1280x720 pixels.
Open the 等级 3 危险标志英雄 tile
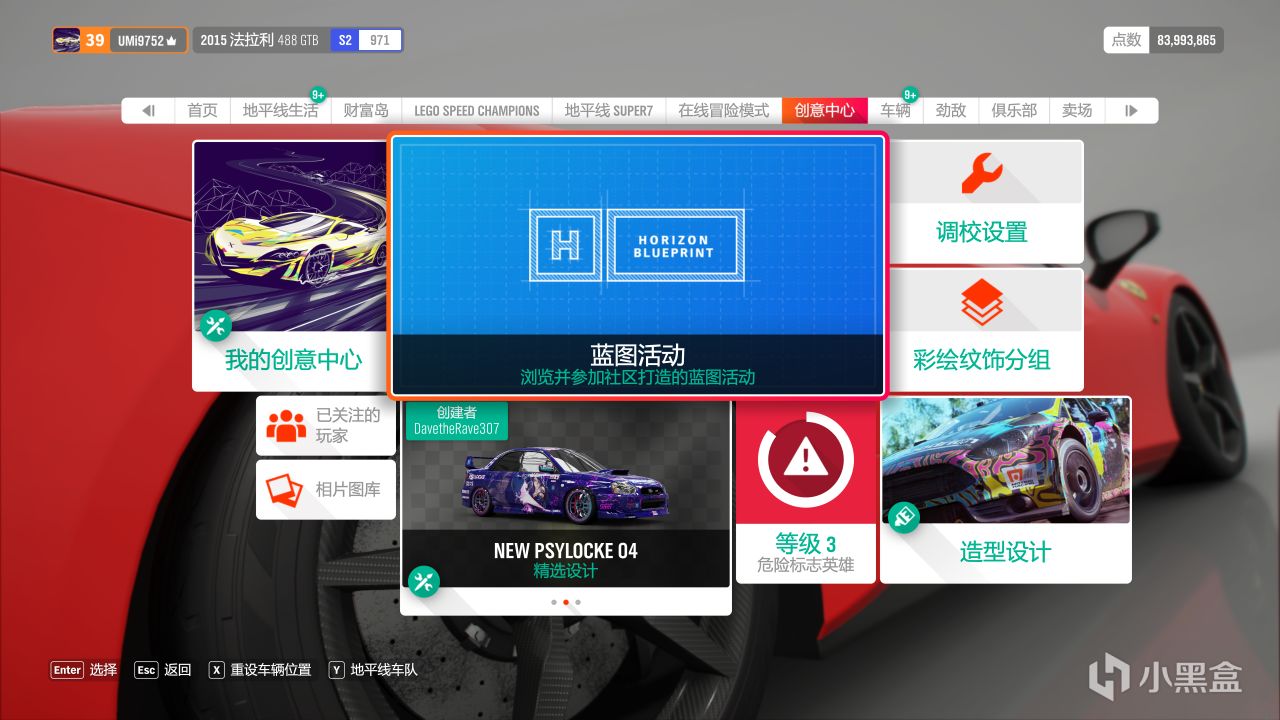[806, 490]
